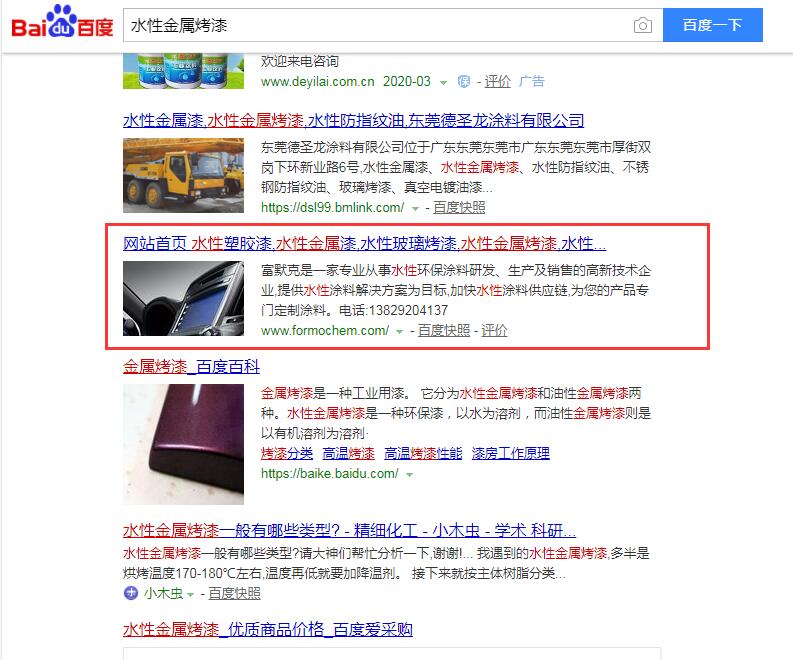Viewport: 793px width, 660px height.
Task: Open 东莞德圣龙涂料有限公司 result title
Action: pyautogui.click(x=354, y=120)
